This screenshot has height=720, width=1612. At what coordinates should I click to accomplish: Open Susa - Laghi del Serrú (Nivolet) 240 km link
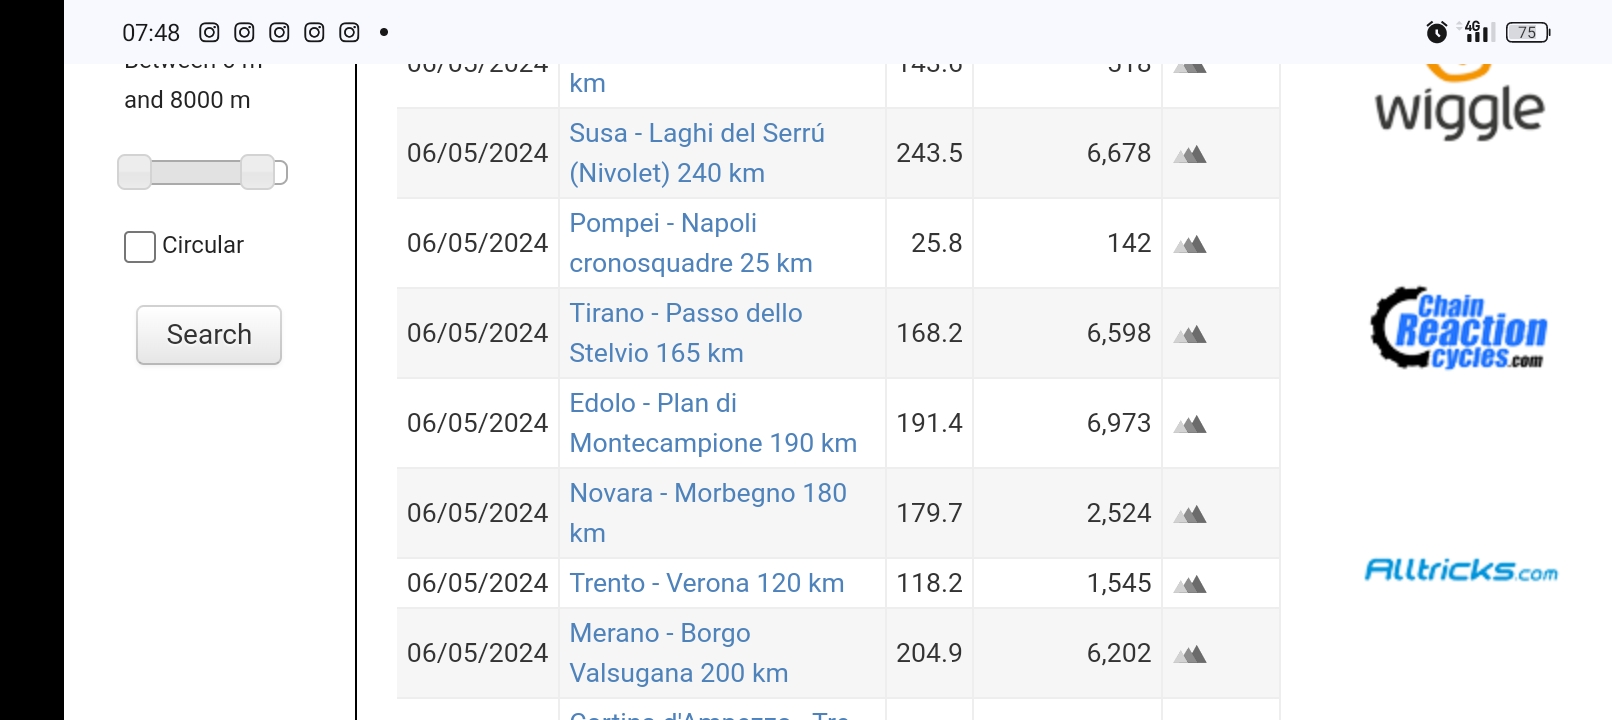(697, 153)
